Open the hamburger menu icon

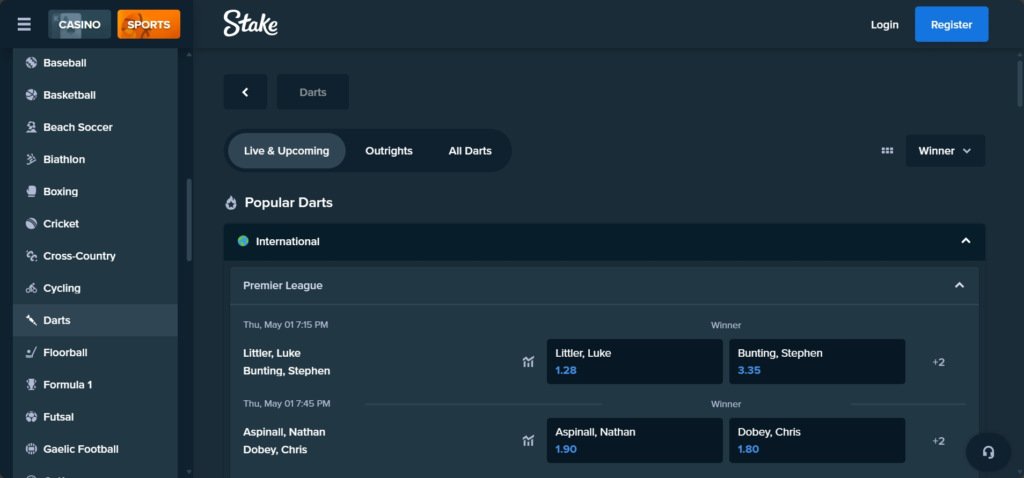coord(24,25)
